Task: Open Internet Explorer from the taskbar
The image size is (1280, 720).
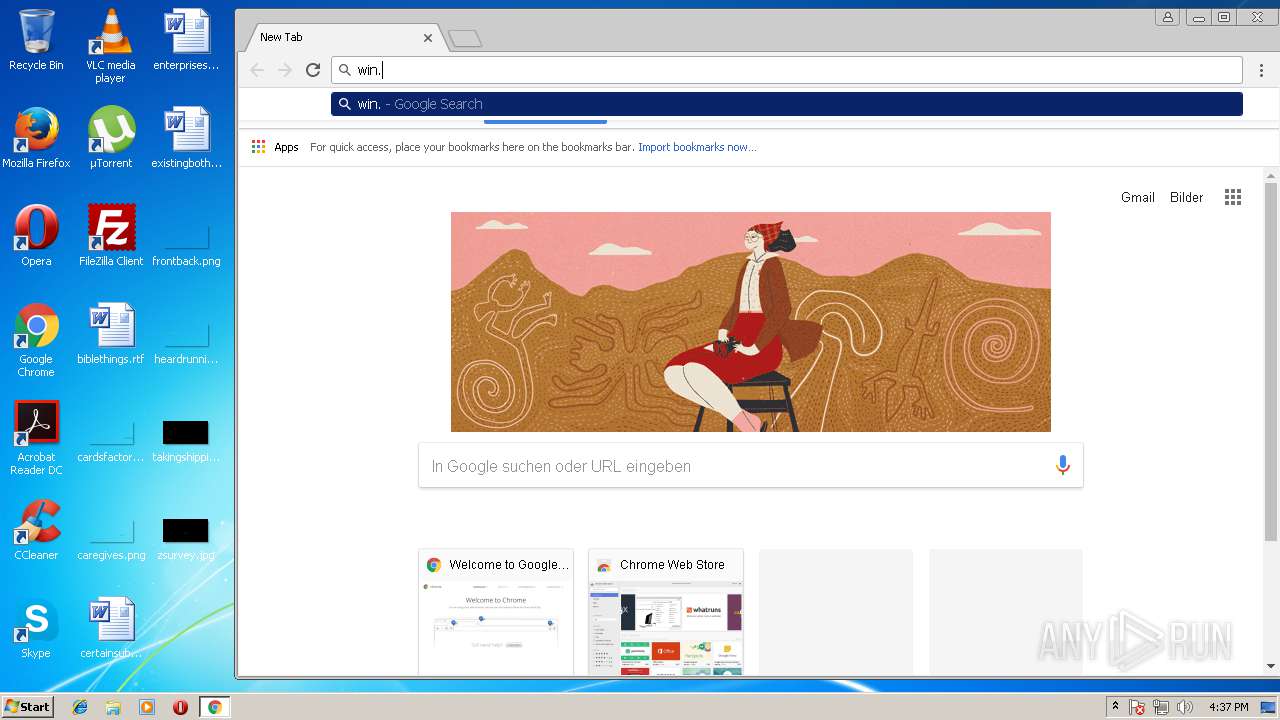Action: coord(80,707)
